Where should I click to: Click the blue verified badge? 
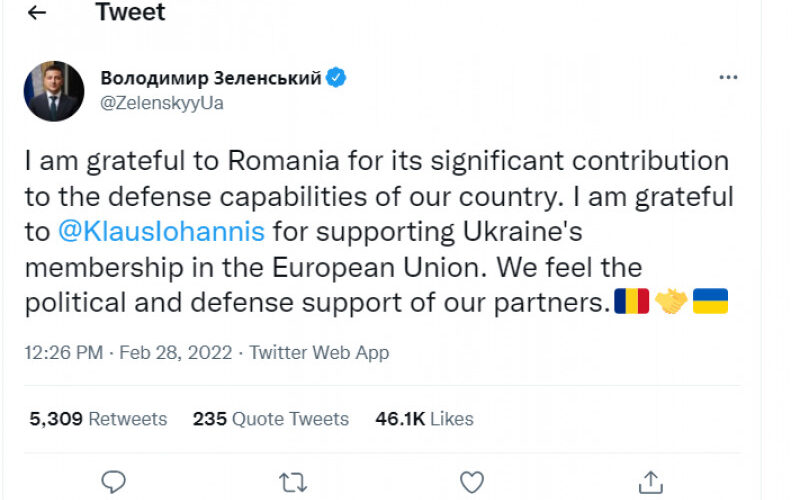[337, 77]
